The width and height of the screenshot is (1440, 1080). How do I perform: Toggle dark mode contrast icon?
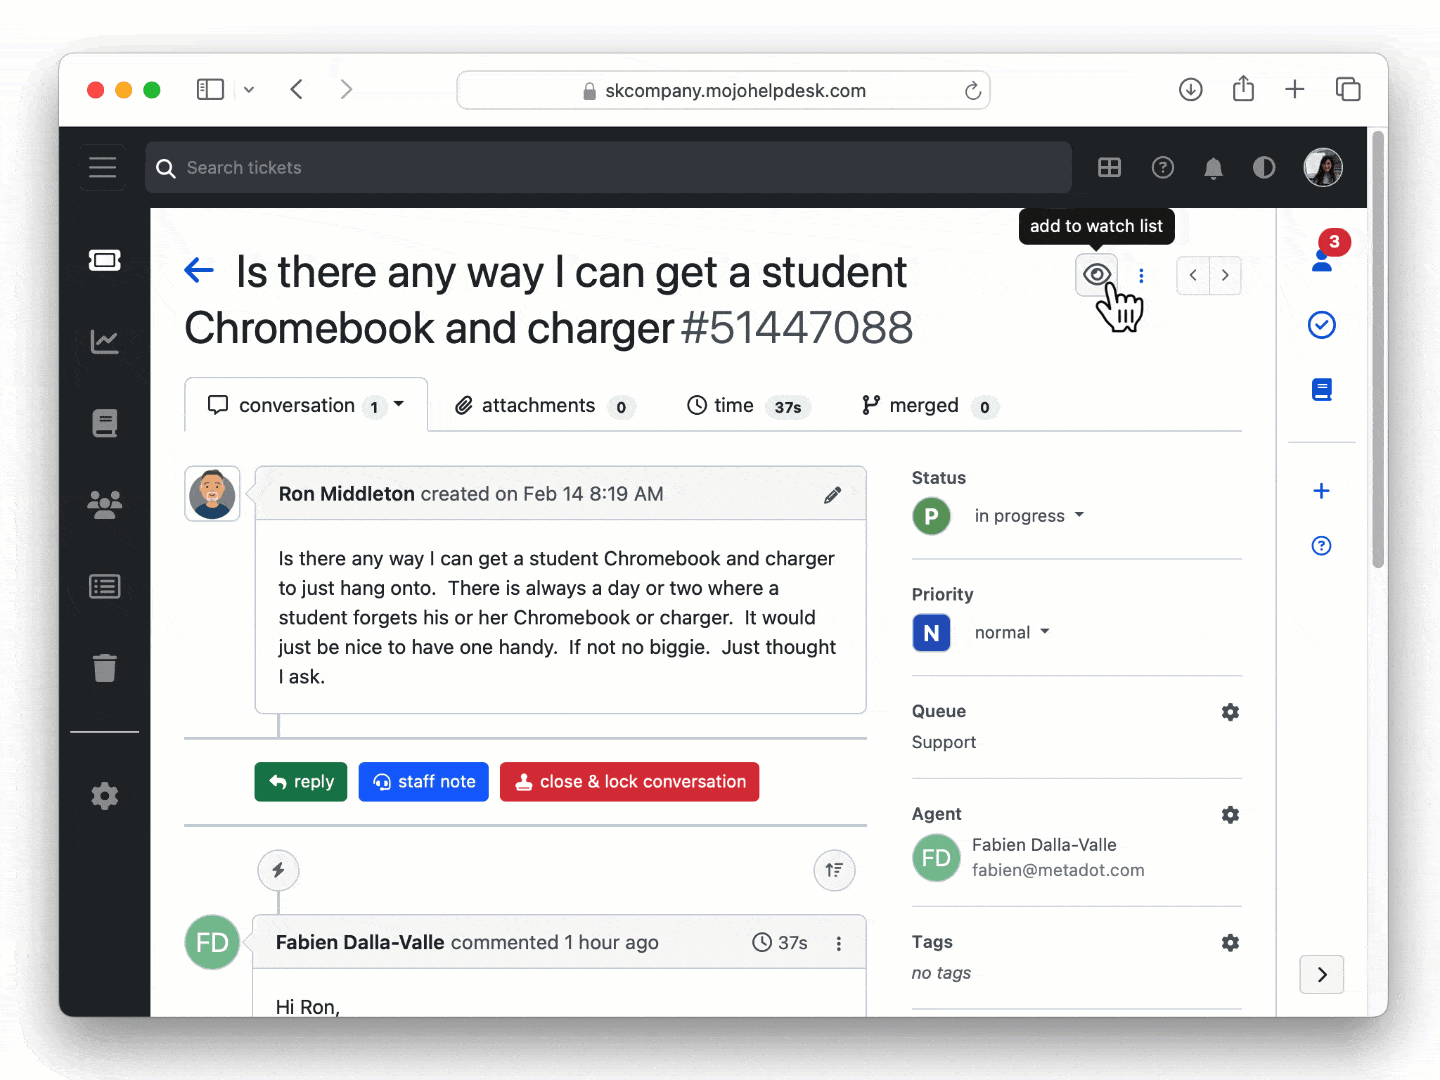pos(1264,168)
